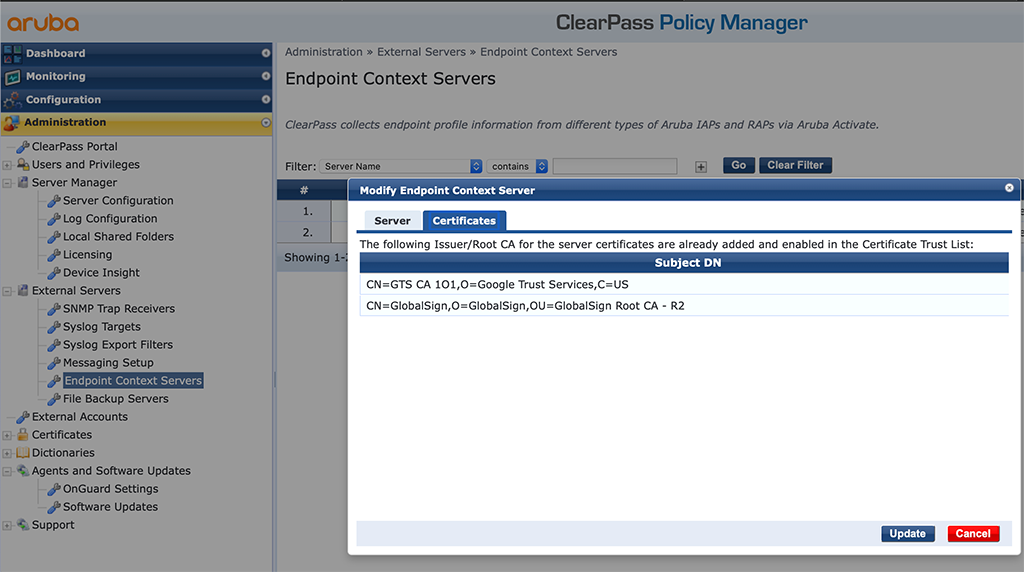
Task: Click the Log Configuration wrench icon
Action: click(54, 219)
